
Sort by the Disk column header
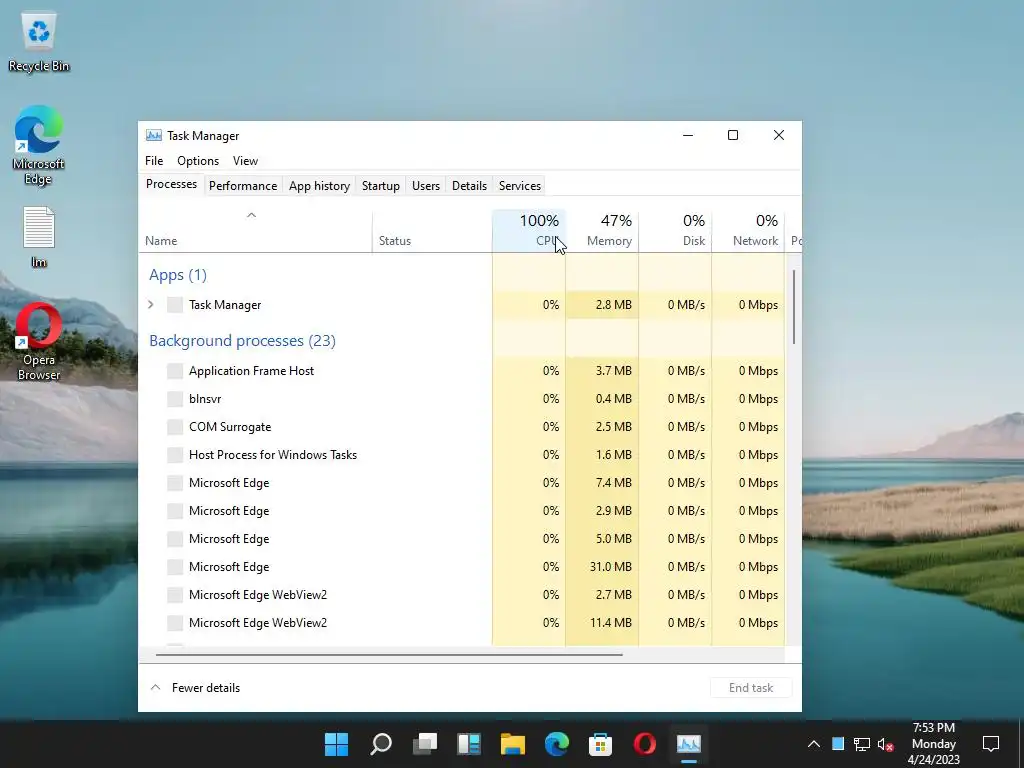click(x=675, y=231)
